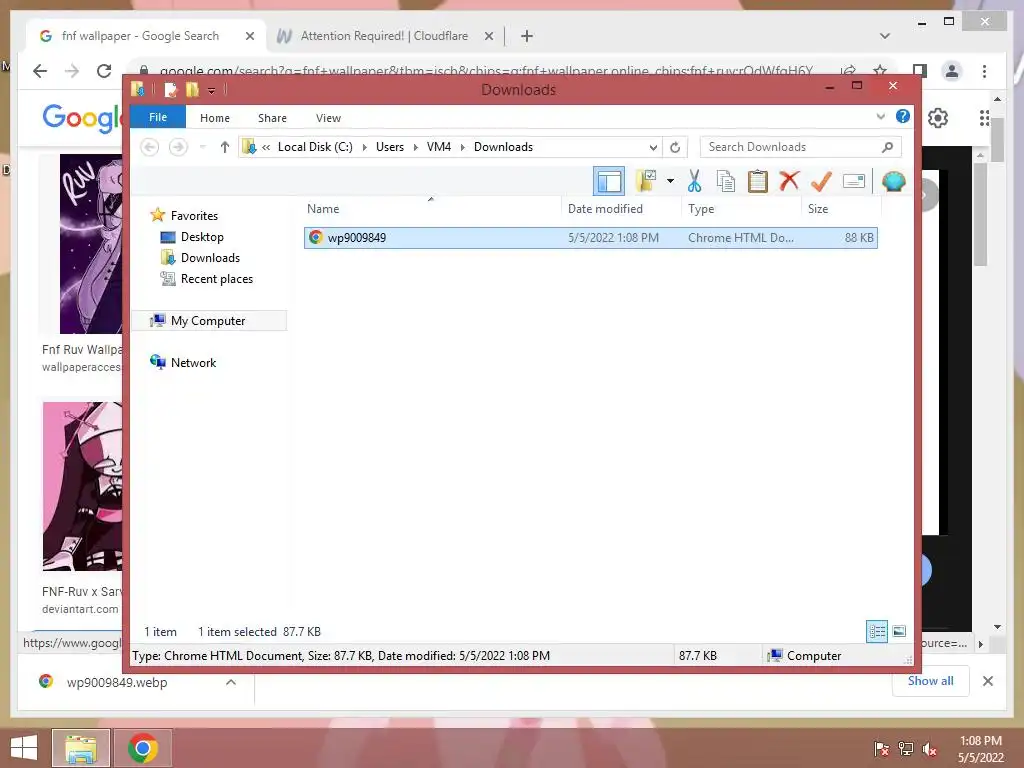The width and height of the screenshot is (1024, 768).
Task: Click the Copy icon in Explorer toolbar
Action: pyautogui.click(x=726, y=181)
